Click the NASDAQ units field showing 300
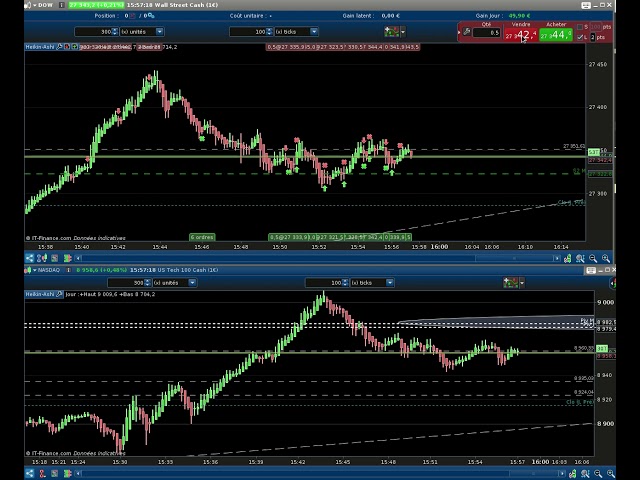 click(x=126, y=282)
